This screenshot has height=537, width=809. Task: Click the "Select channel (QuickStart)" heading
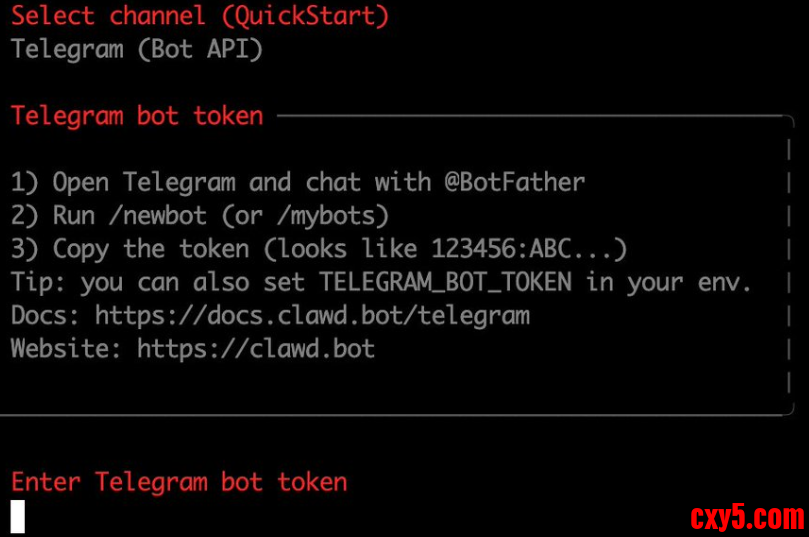coord(200,16)
